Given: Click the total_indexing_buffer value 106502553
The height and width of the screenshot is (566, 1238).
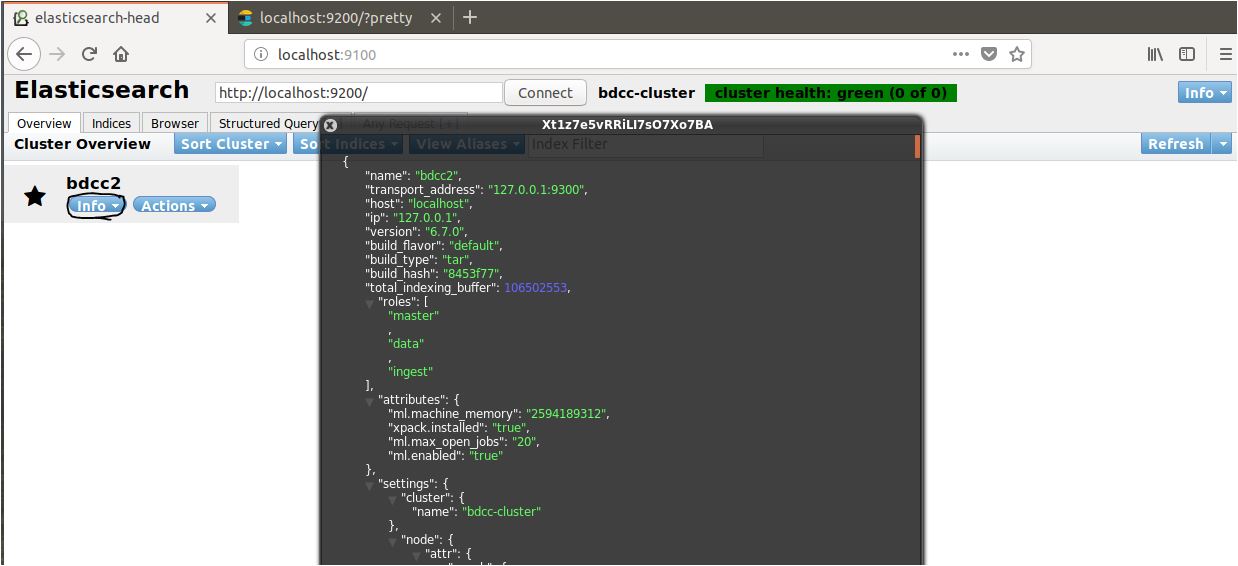Looking at the screenshot, I should point(536,287).
